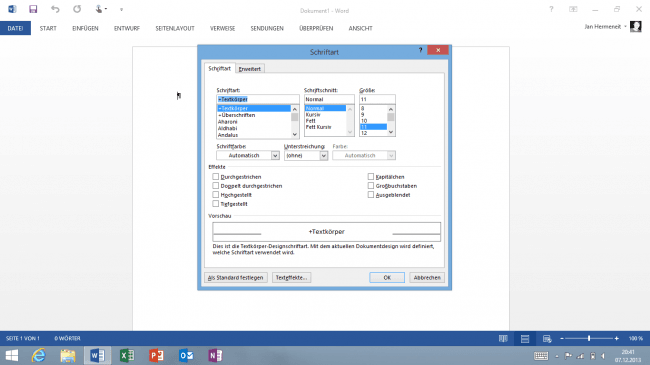Choose Fett Kursiv font style

click(325, 127)
